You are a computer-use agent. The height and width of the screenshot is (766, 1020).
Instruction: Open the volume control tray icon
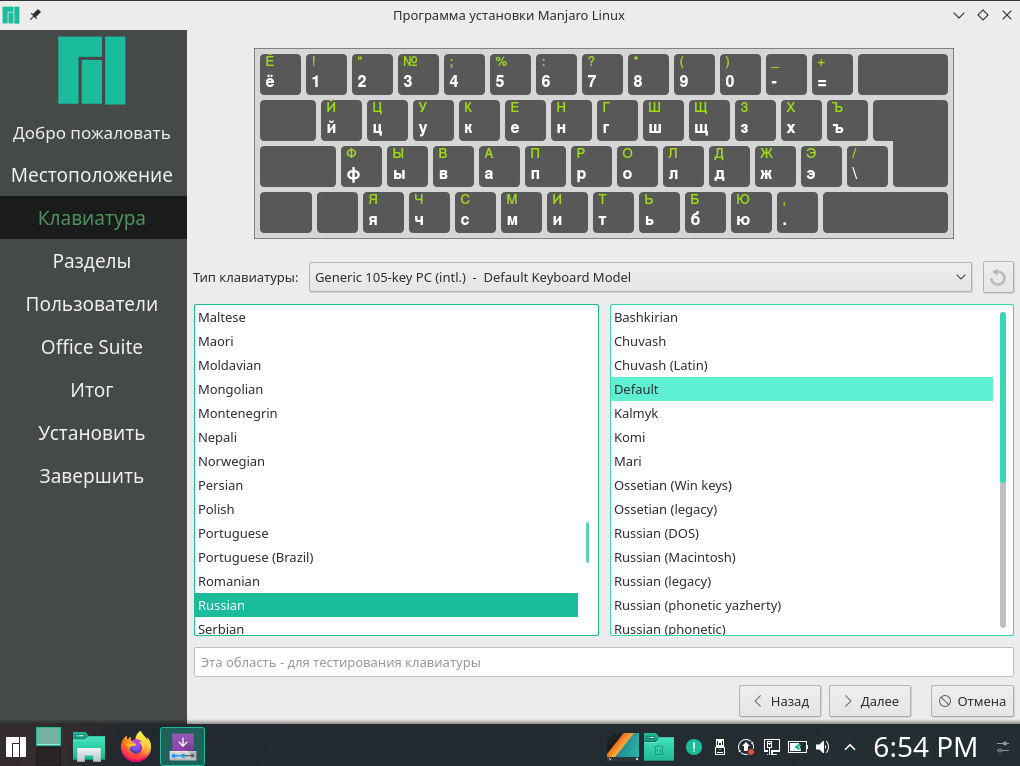[823, 747]
